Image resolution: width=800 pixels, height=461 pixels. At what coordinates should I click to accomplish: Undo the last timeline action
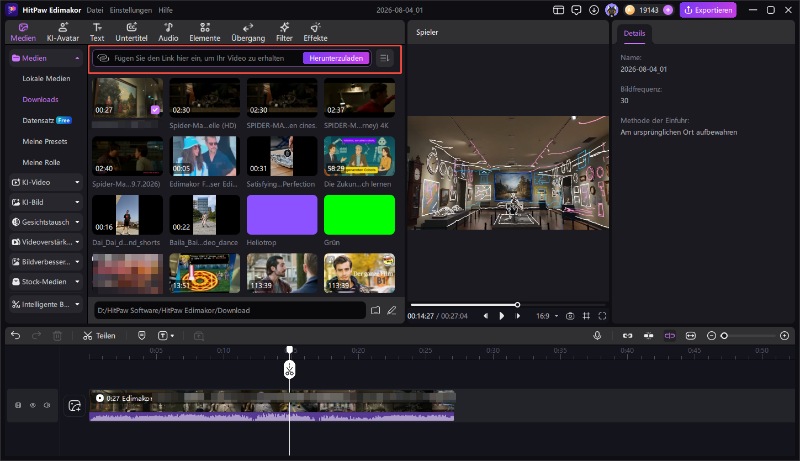[x=15, y=336]
